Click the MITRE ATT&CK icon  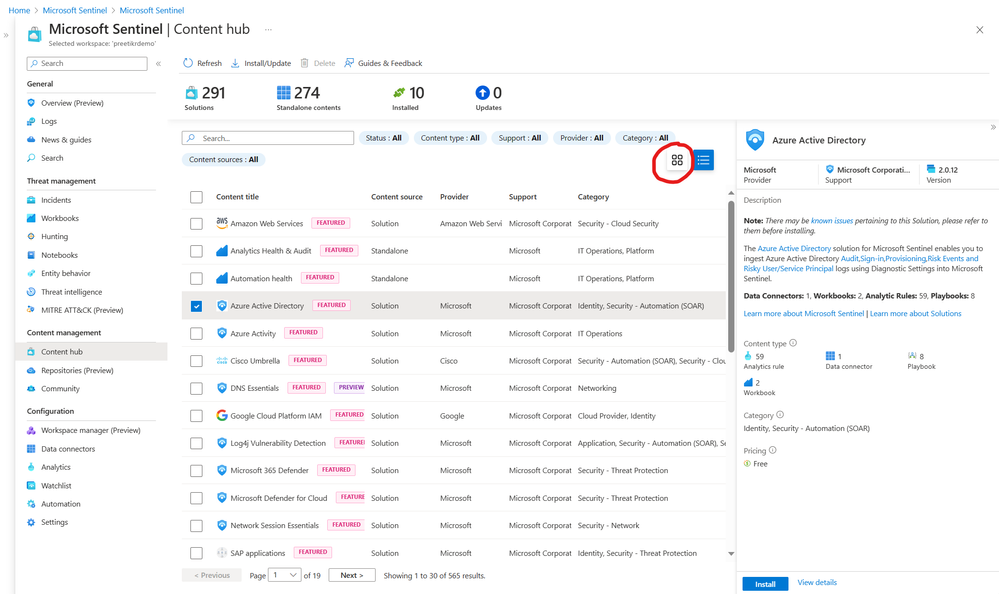tap(31, 310)
